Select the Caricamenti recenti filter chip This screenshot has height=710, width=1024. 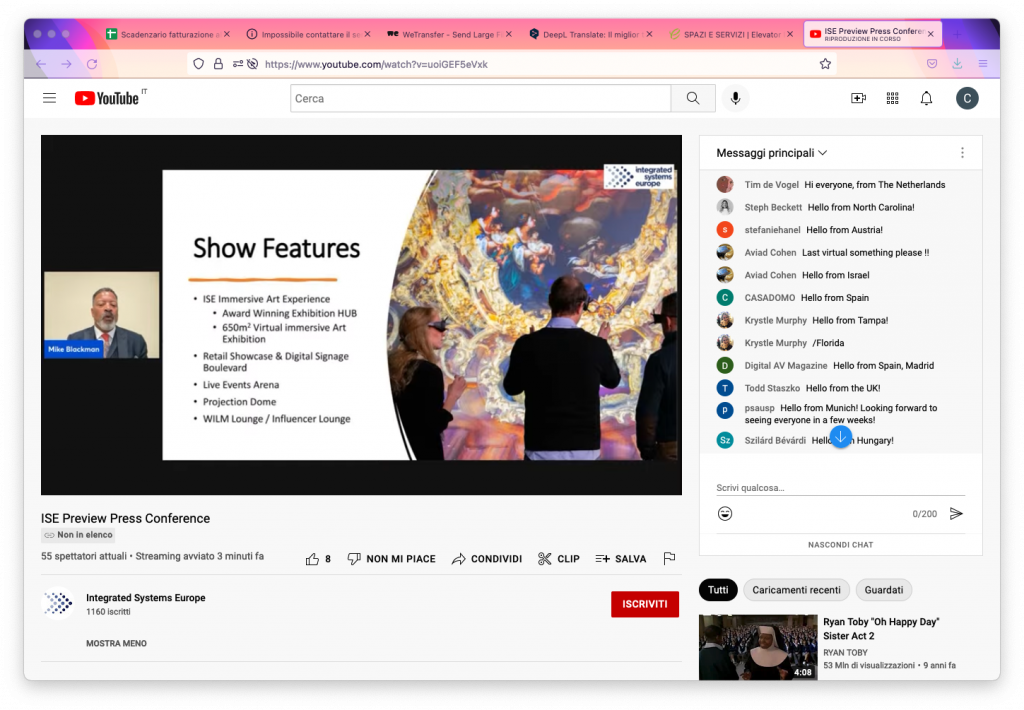[796, 590]
